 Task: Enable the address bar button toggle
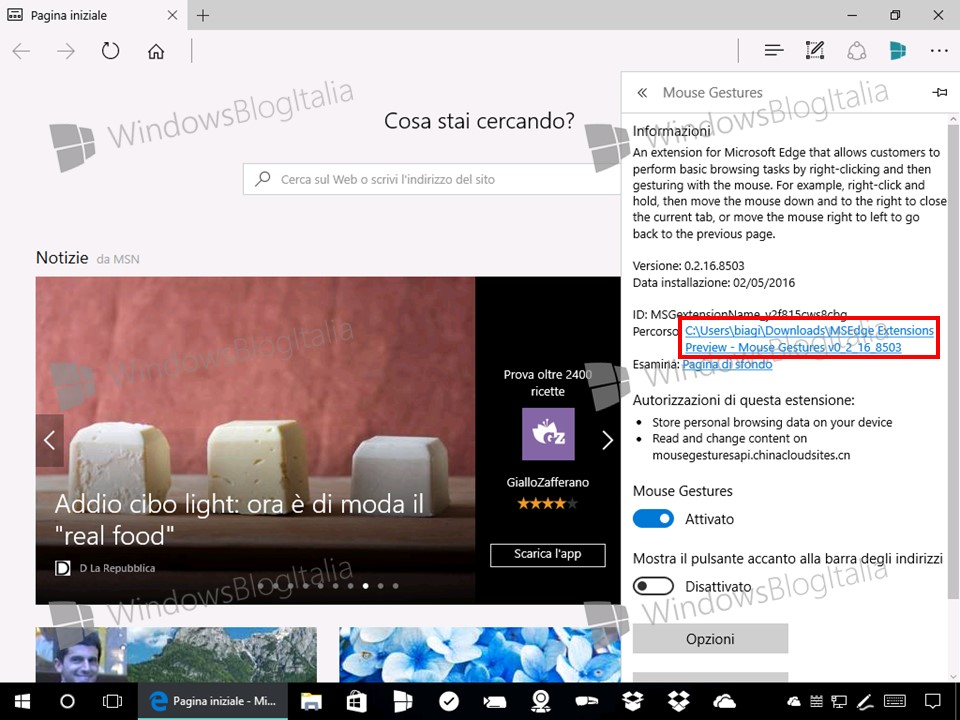[653, 586]
